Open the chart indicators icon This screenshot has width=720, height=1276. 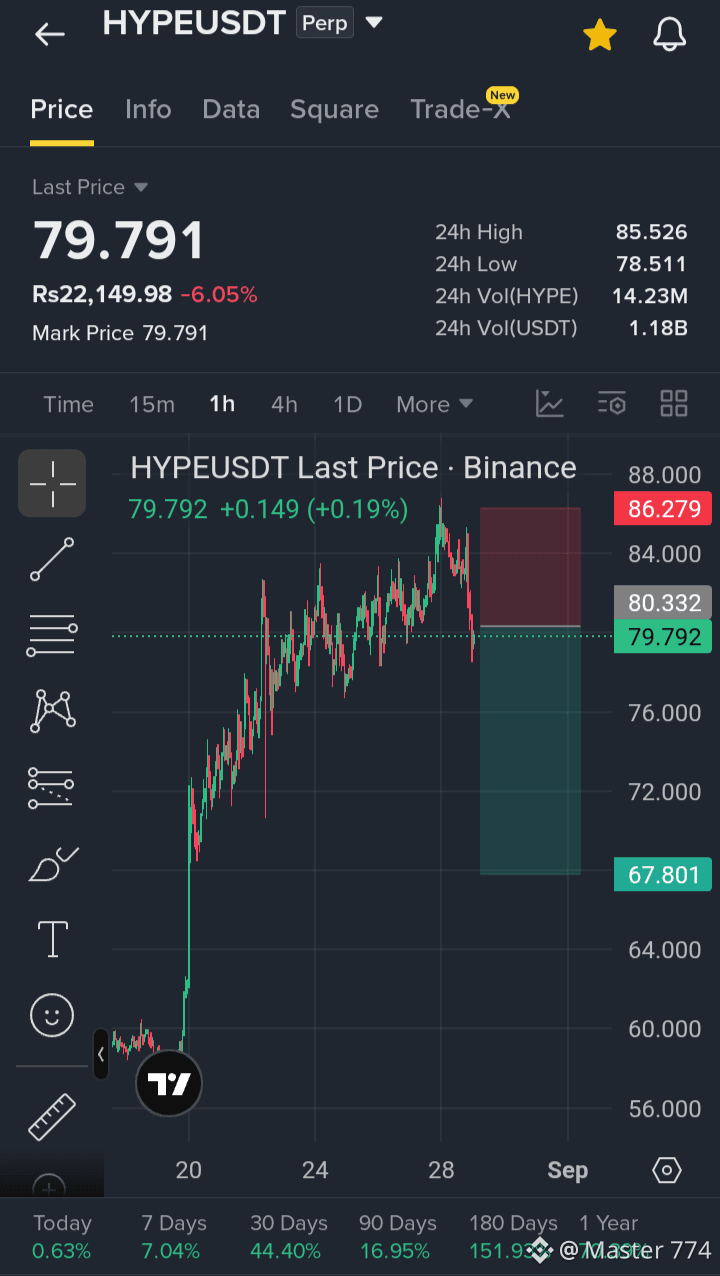[x=550, y=404]
